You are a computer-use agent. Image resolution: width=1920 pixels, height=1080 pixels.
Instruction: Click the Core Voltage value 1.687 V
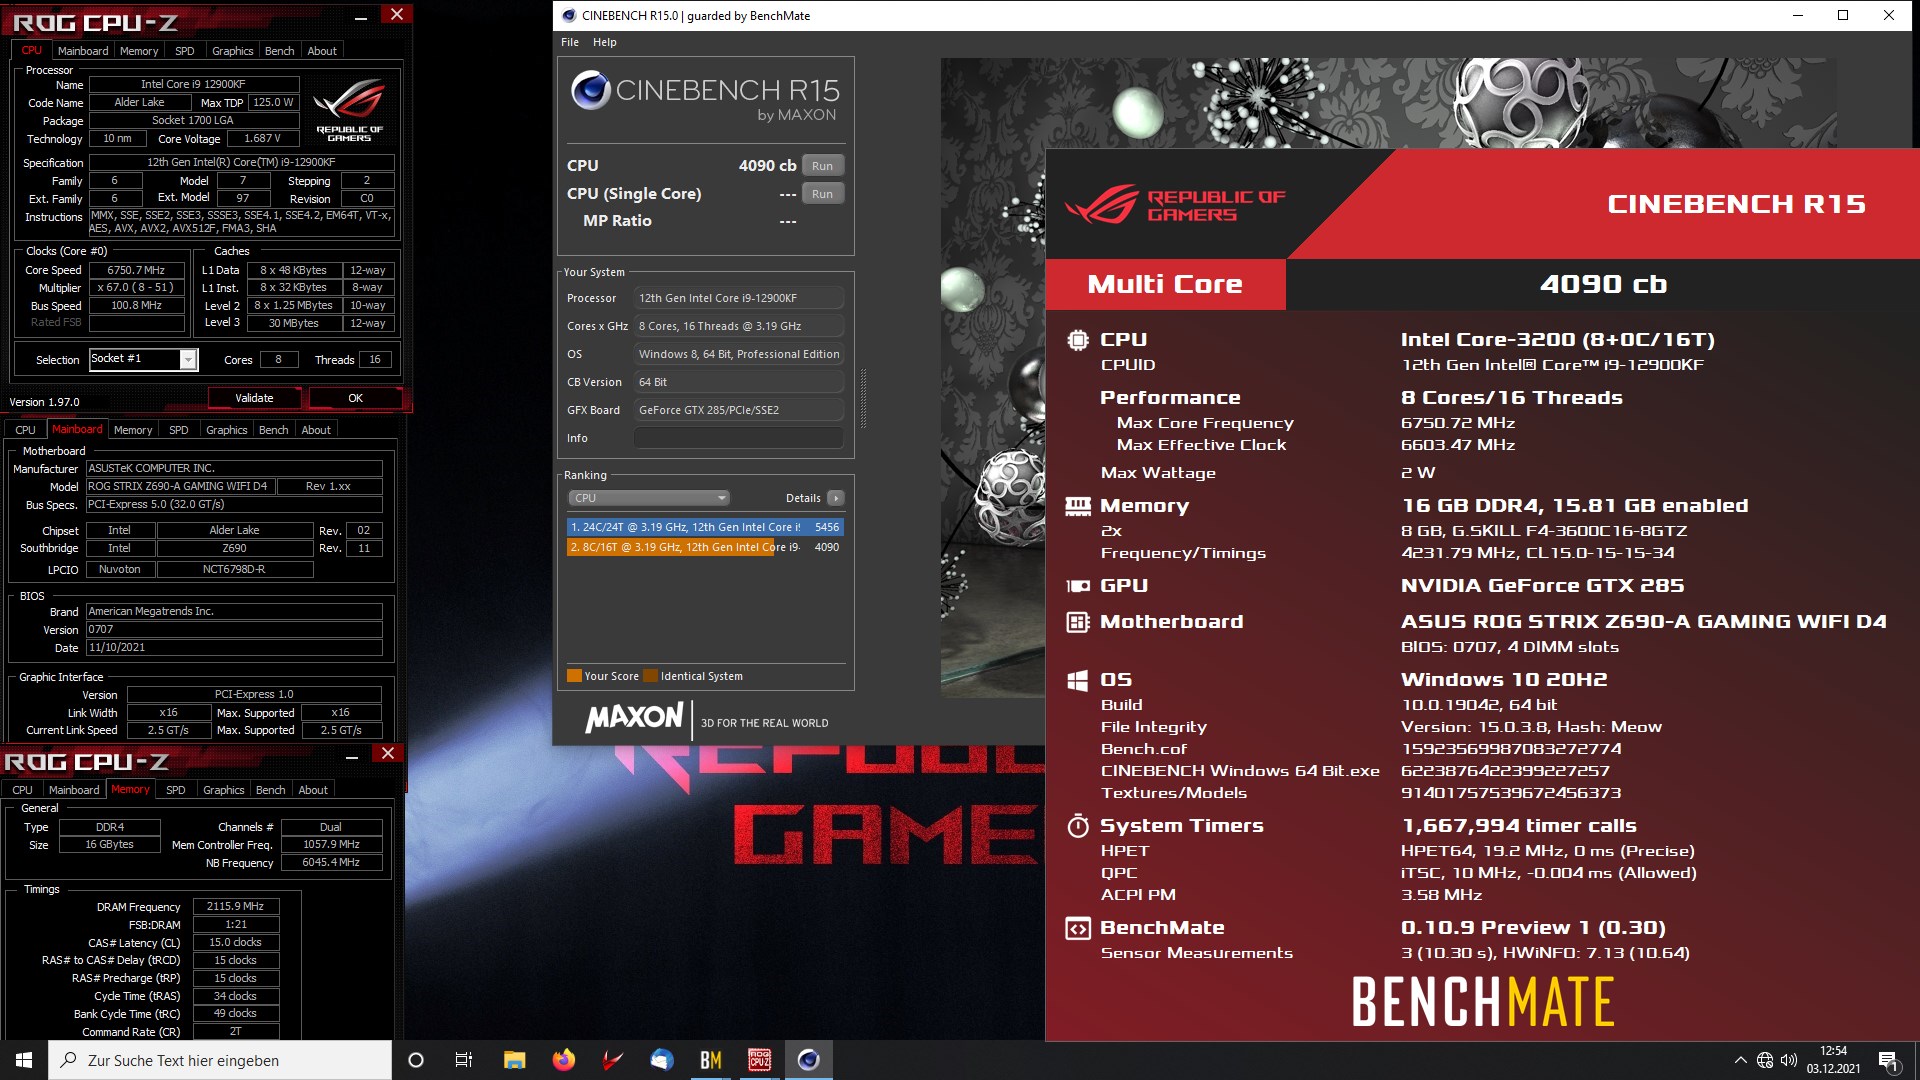coord(262,138)
